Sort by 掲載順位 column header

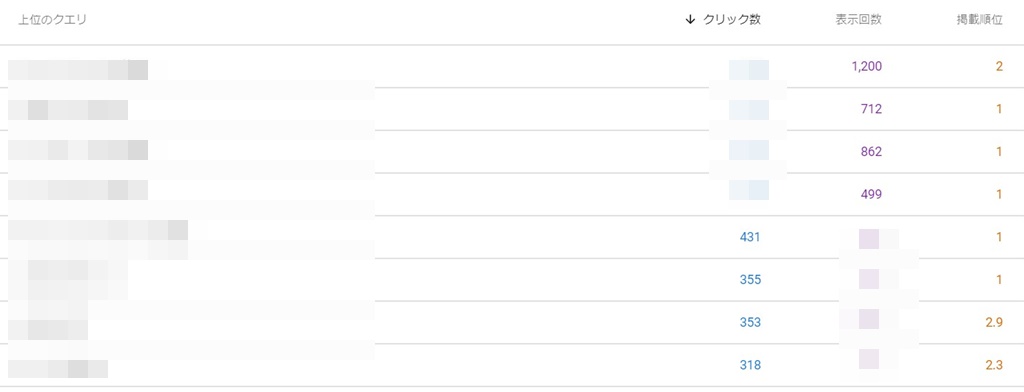point(979,20)
